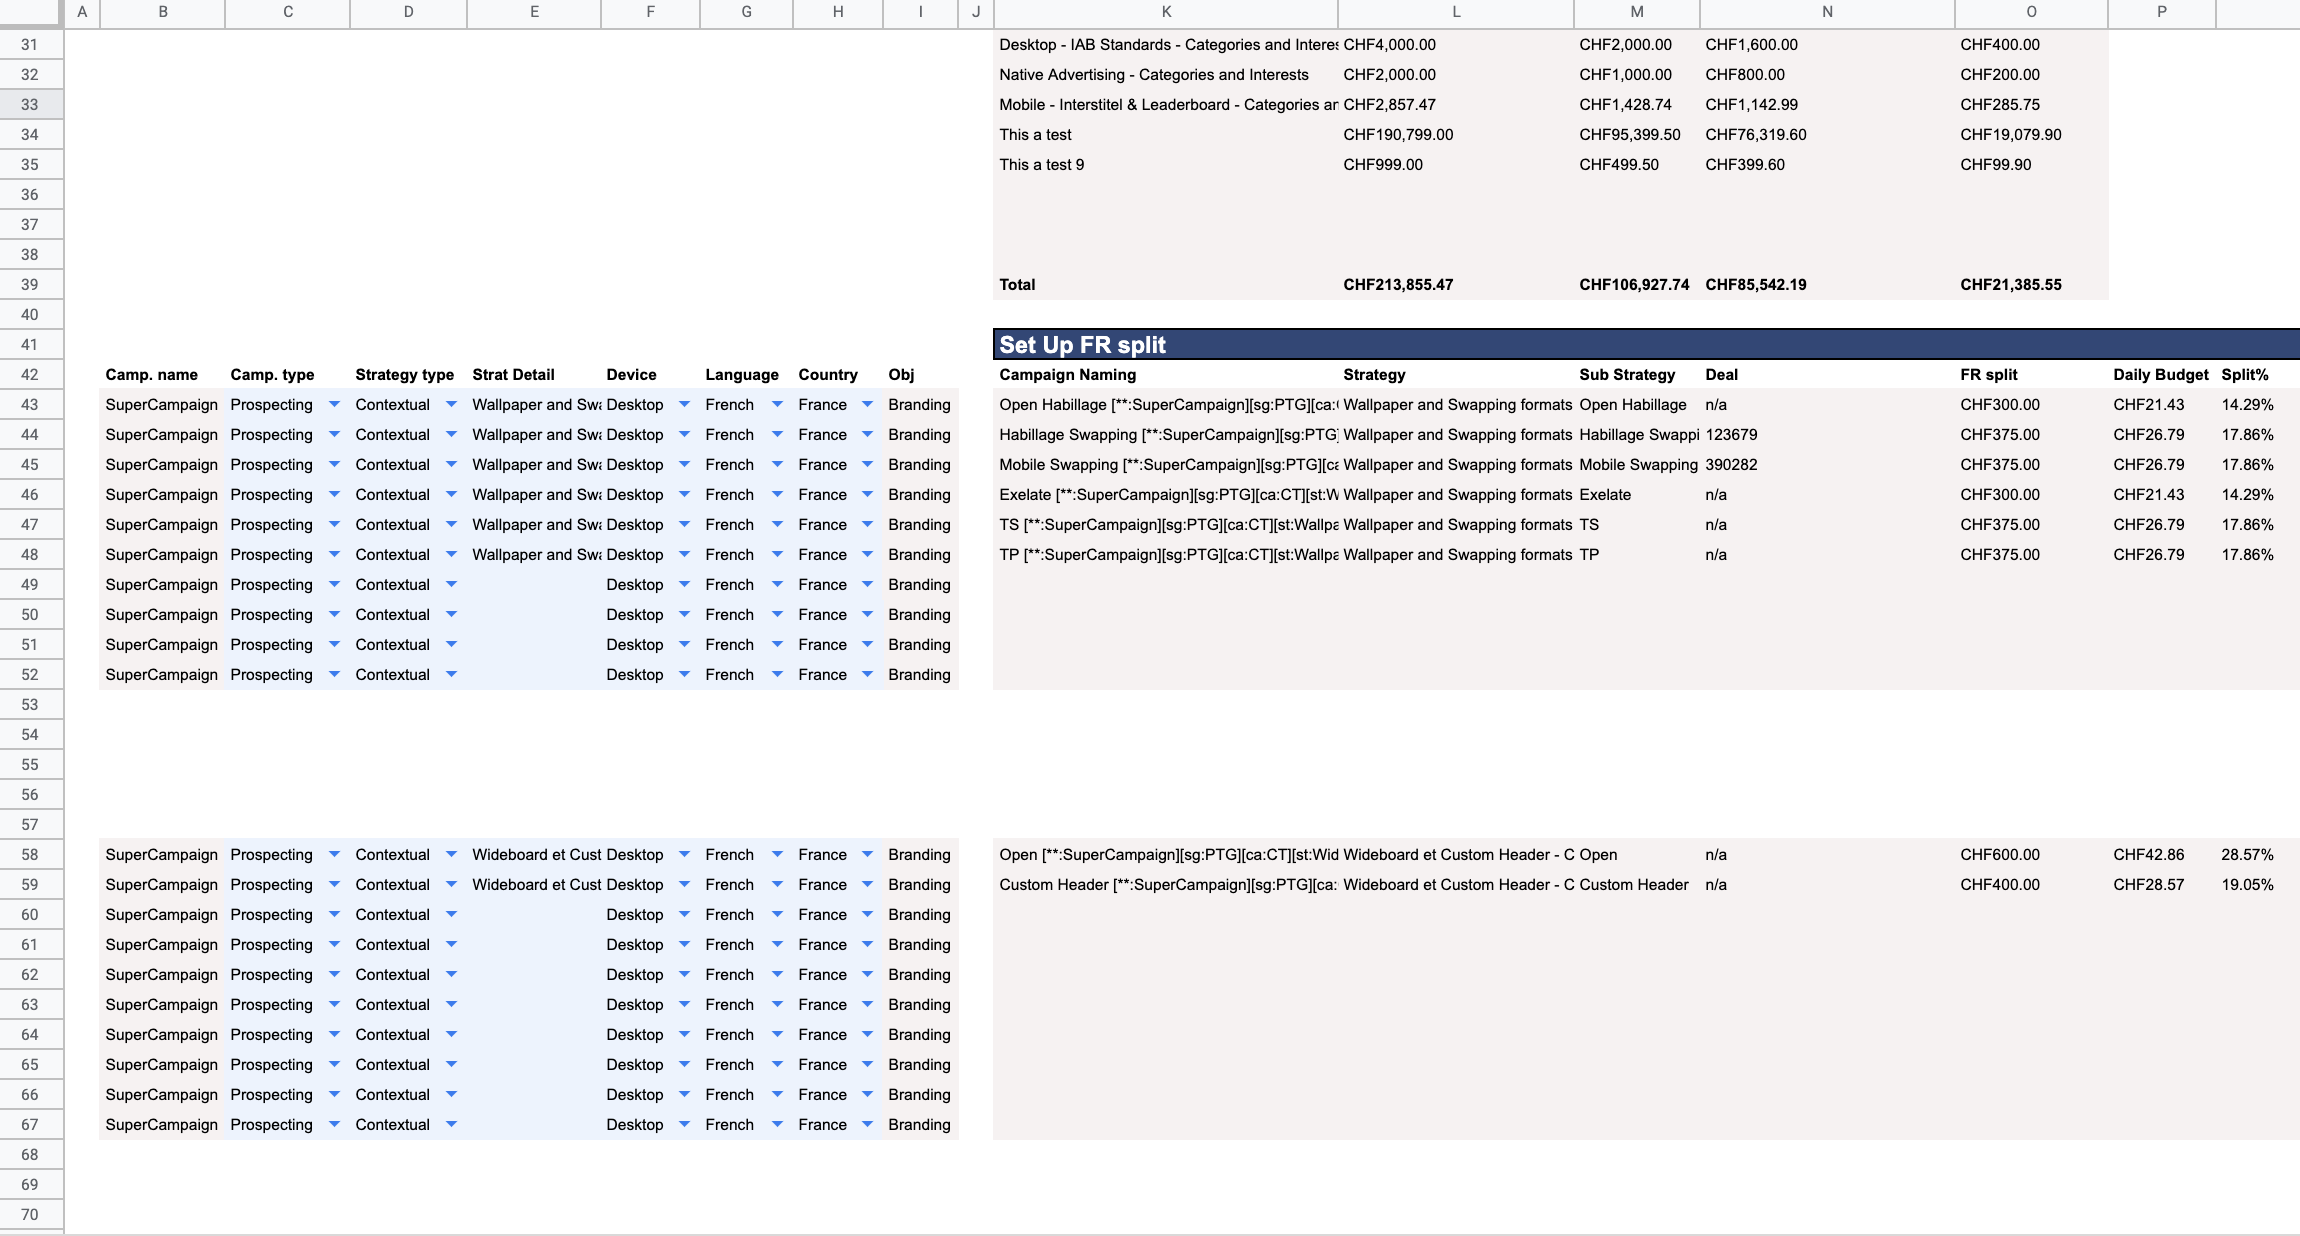
Task: Open Strategy type dropdown in row 59
Action: pos(451,885)
